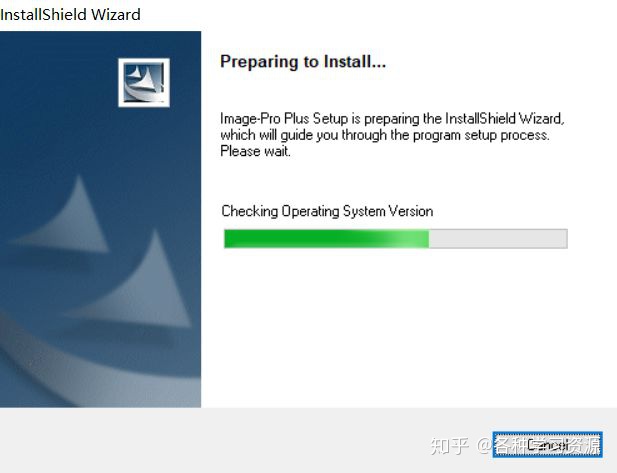Click the 'Please wait.' text
This screenshot has height=473, width=617.
tap(255, 152)
